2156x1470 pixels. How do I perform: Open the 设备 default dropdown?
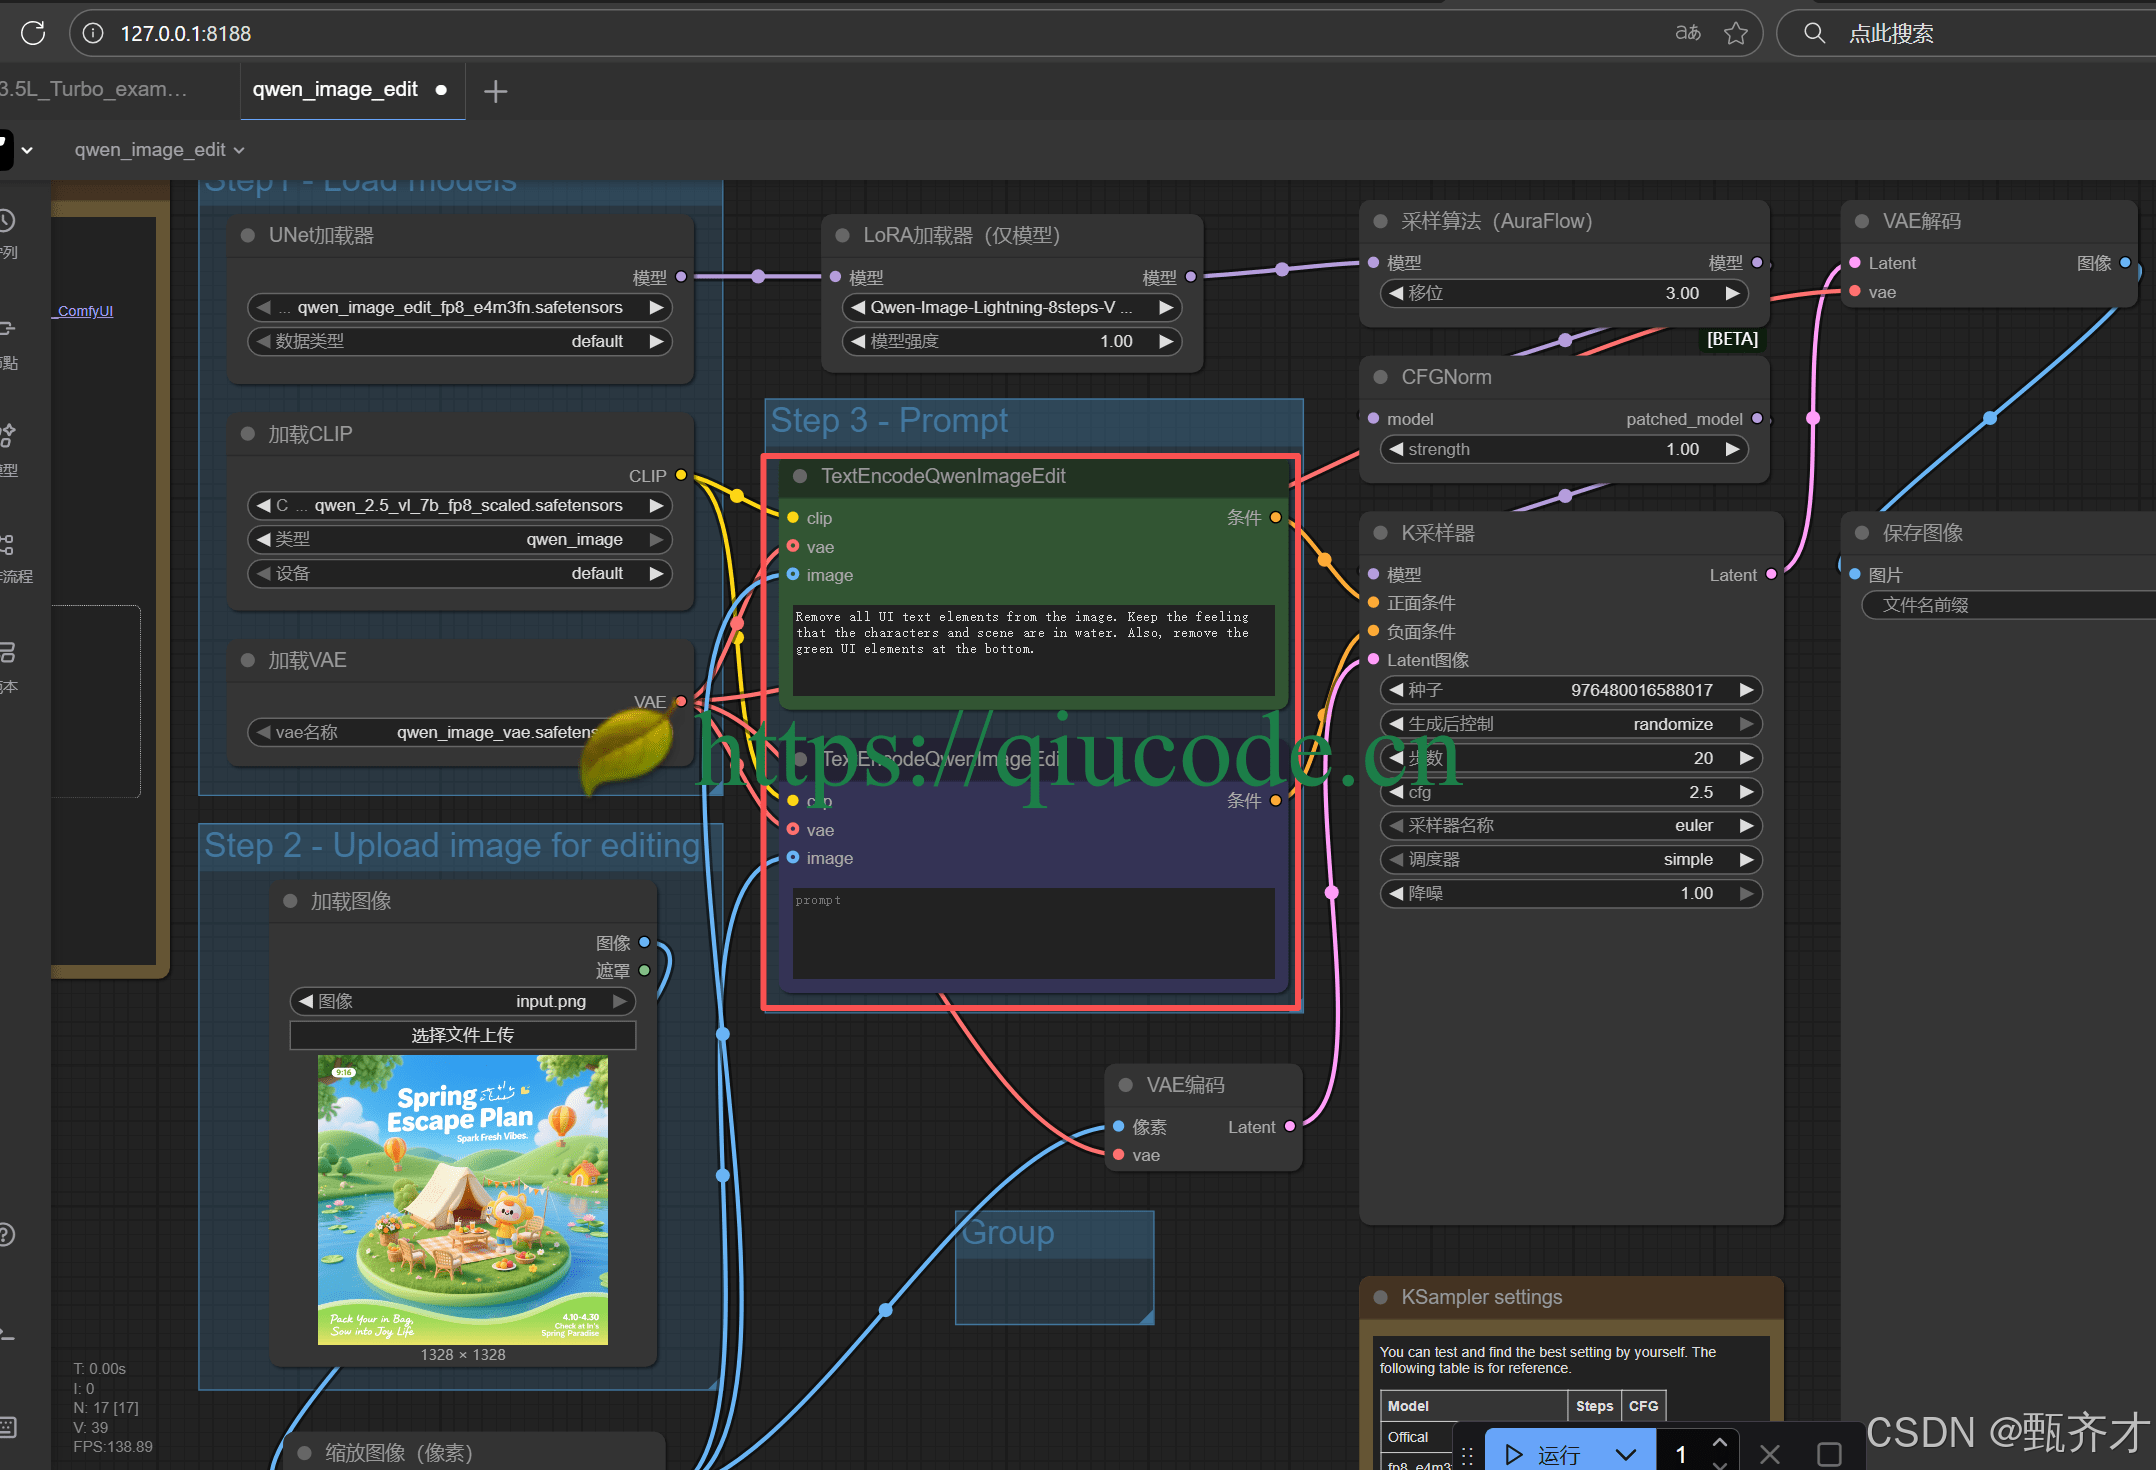[x=460, y=573]
